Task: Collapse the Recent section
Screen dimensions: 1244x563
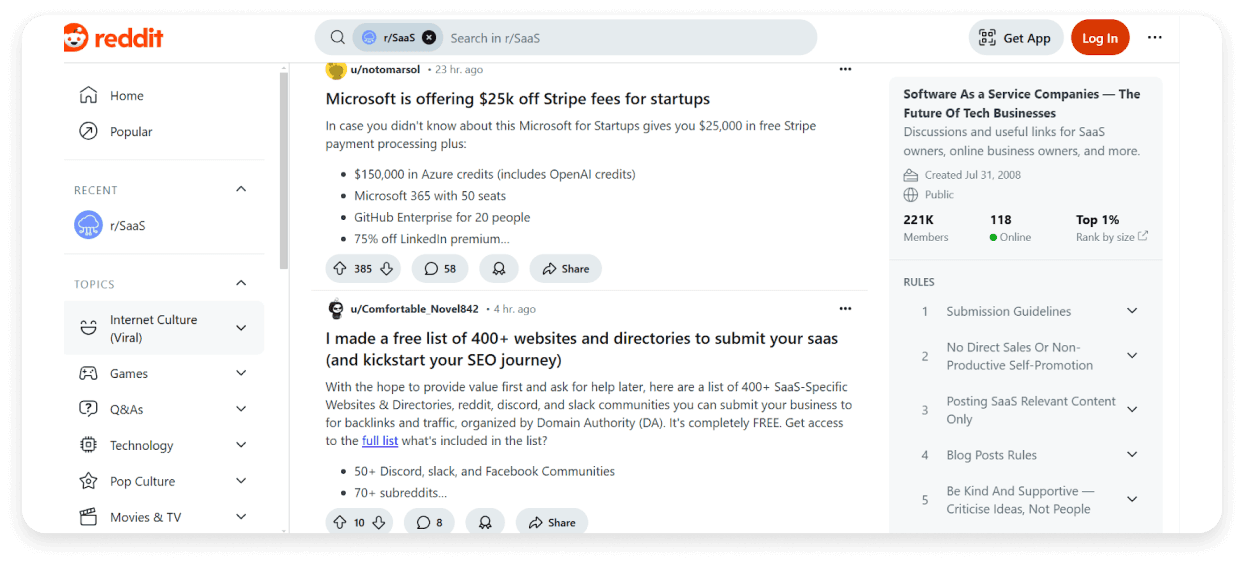Action: coord(241,190)
